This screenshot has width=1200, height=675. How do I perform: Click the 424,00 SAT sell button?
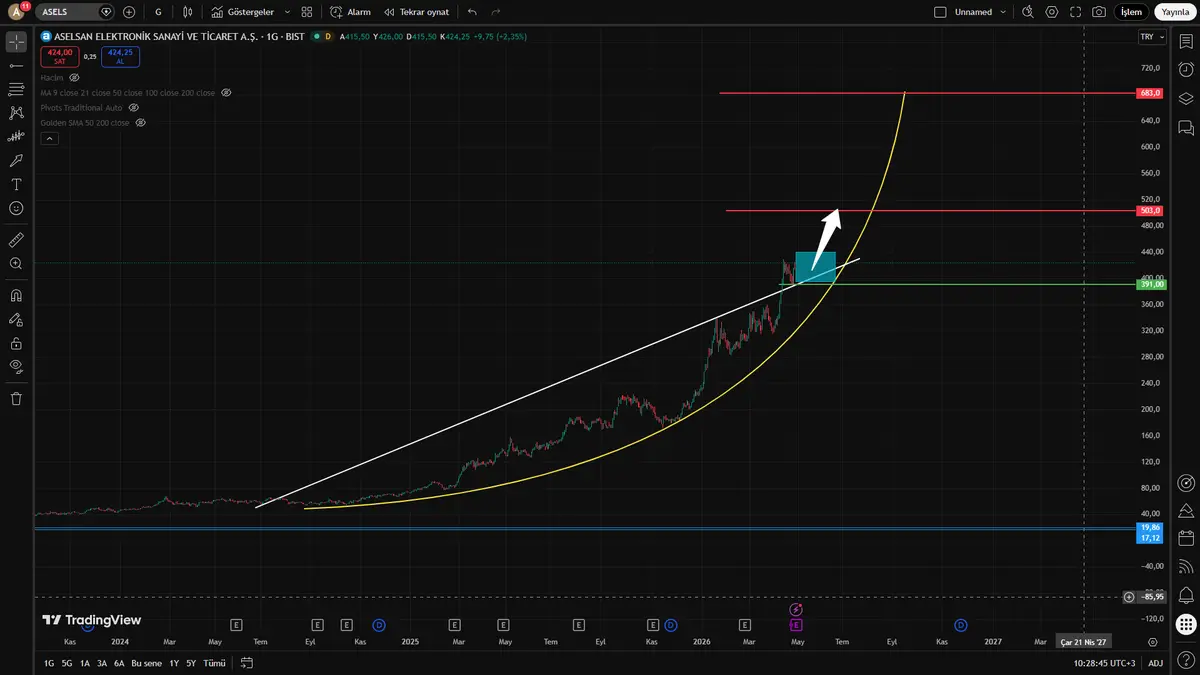[60, 56]
